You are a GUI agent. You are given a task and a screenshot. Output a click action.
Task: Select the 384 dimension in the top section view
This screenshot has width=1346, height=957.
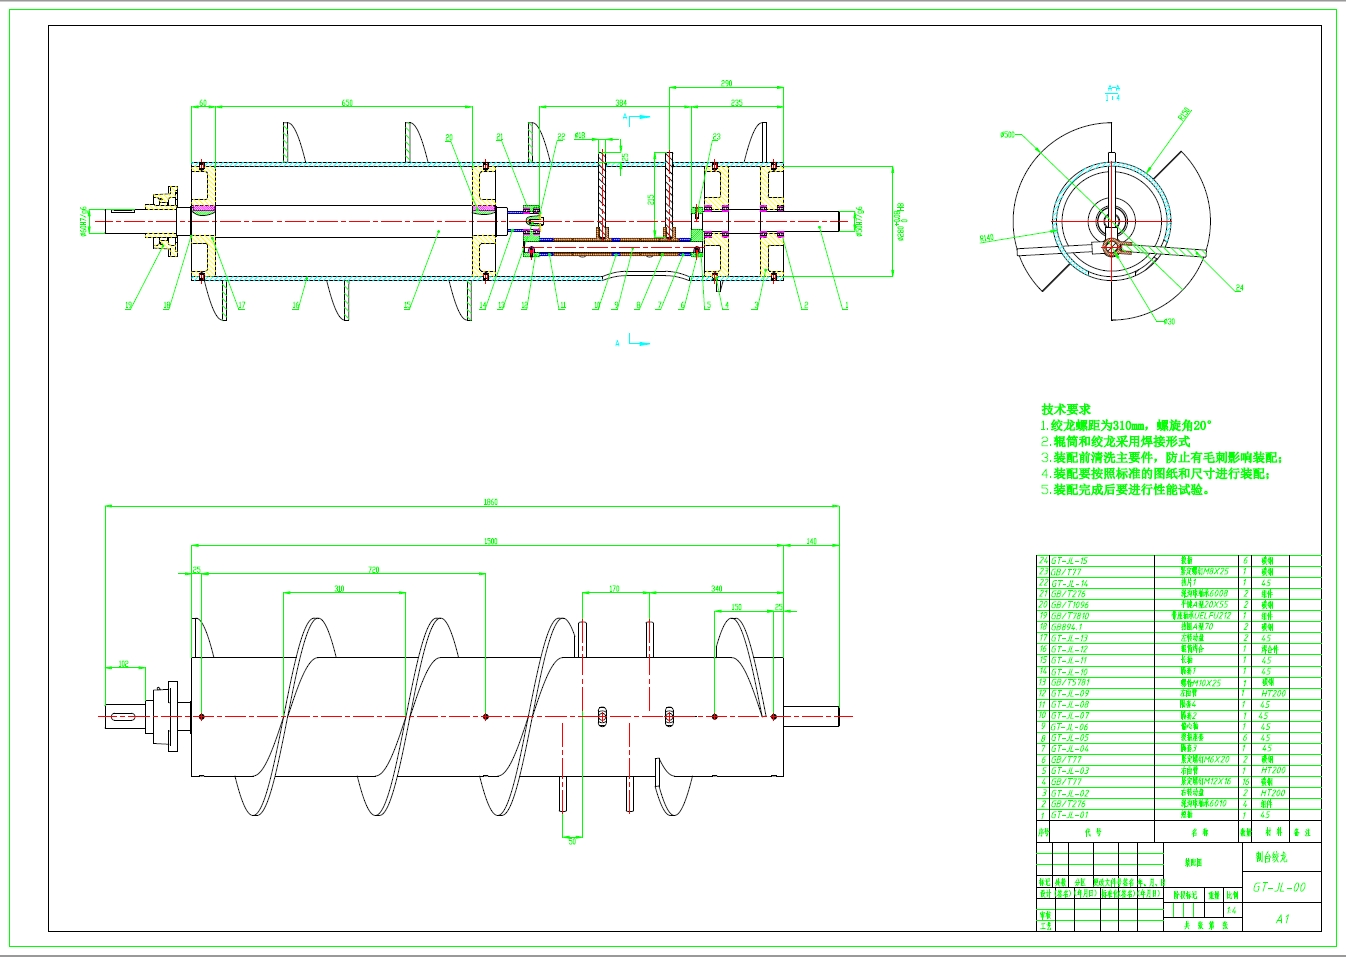point(620,103)
